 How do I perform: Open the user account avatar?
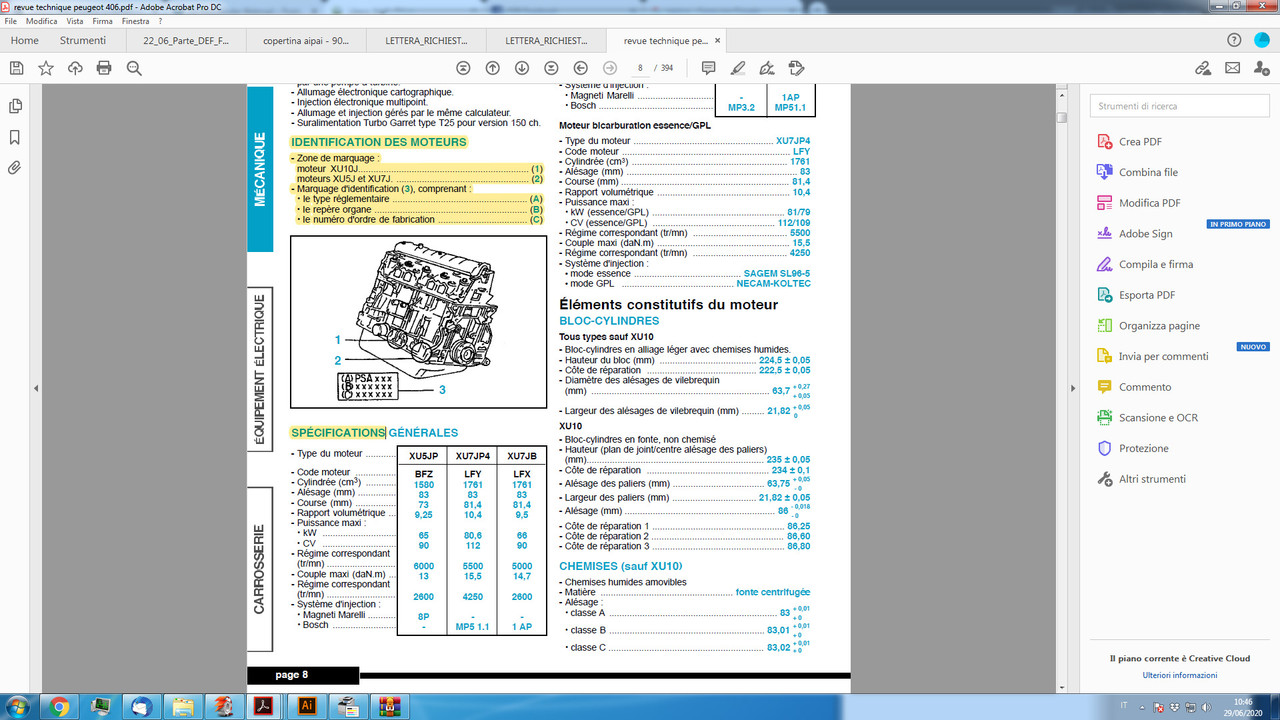click(x=1261, y=40)
